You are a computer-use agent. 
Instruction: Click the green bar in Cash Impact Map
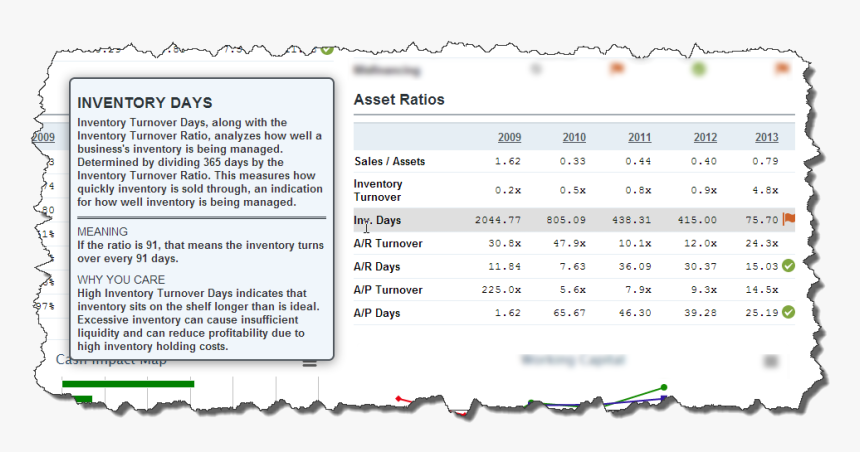[x=128, y=383]
